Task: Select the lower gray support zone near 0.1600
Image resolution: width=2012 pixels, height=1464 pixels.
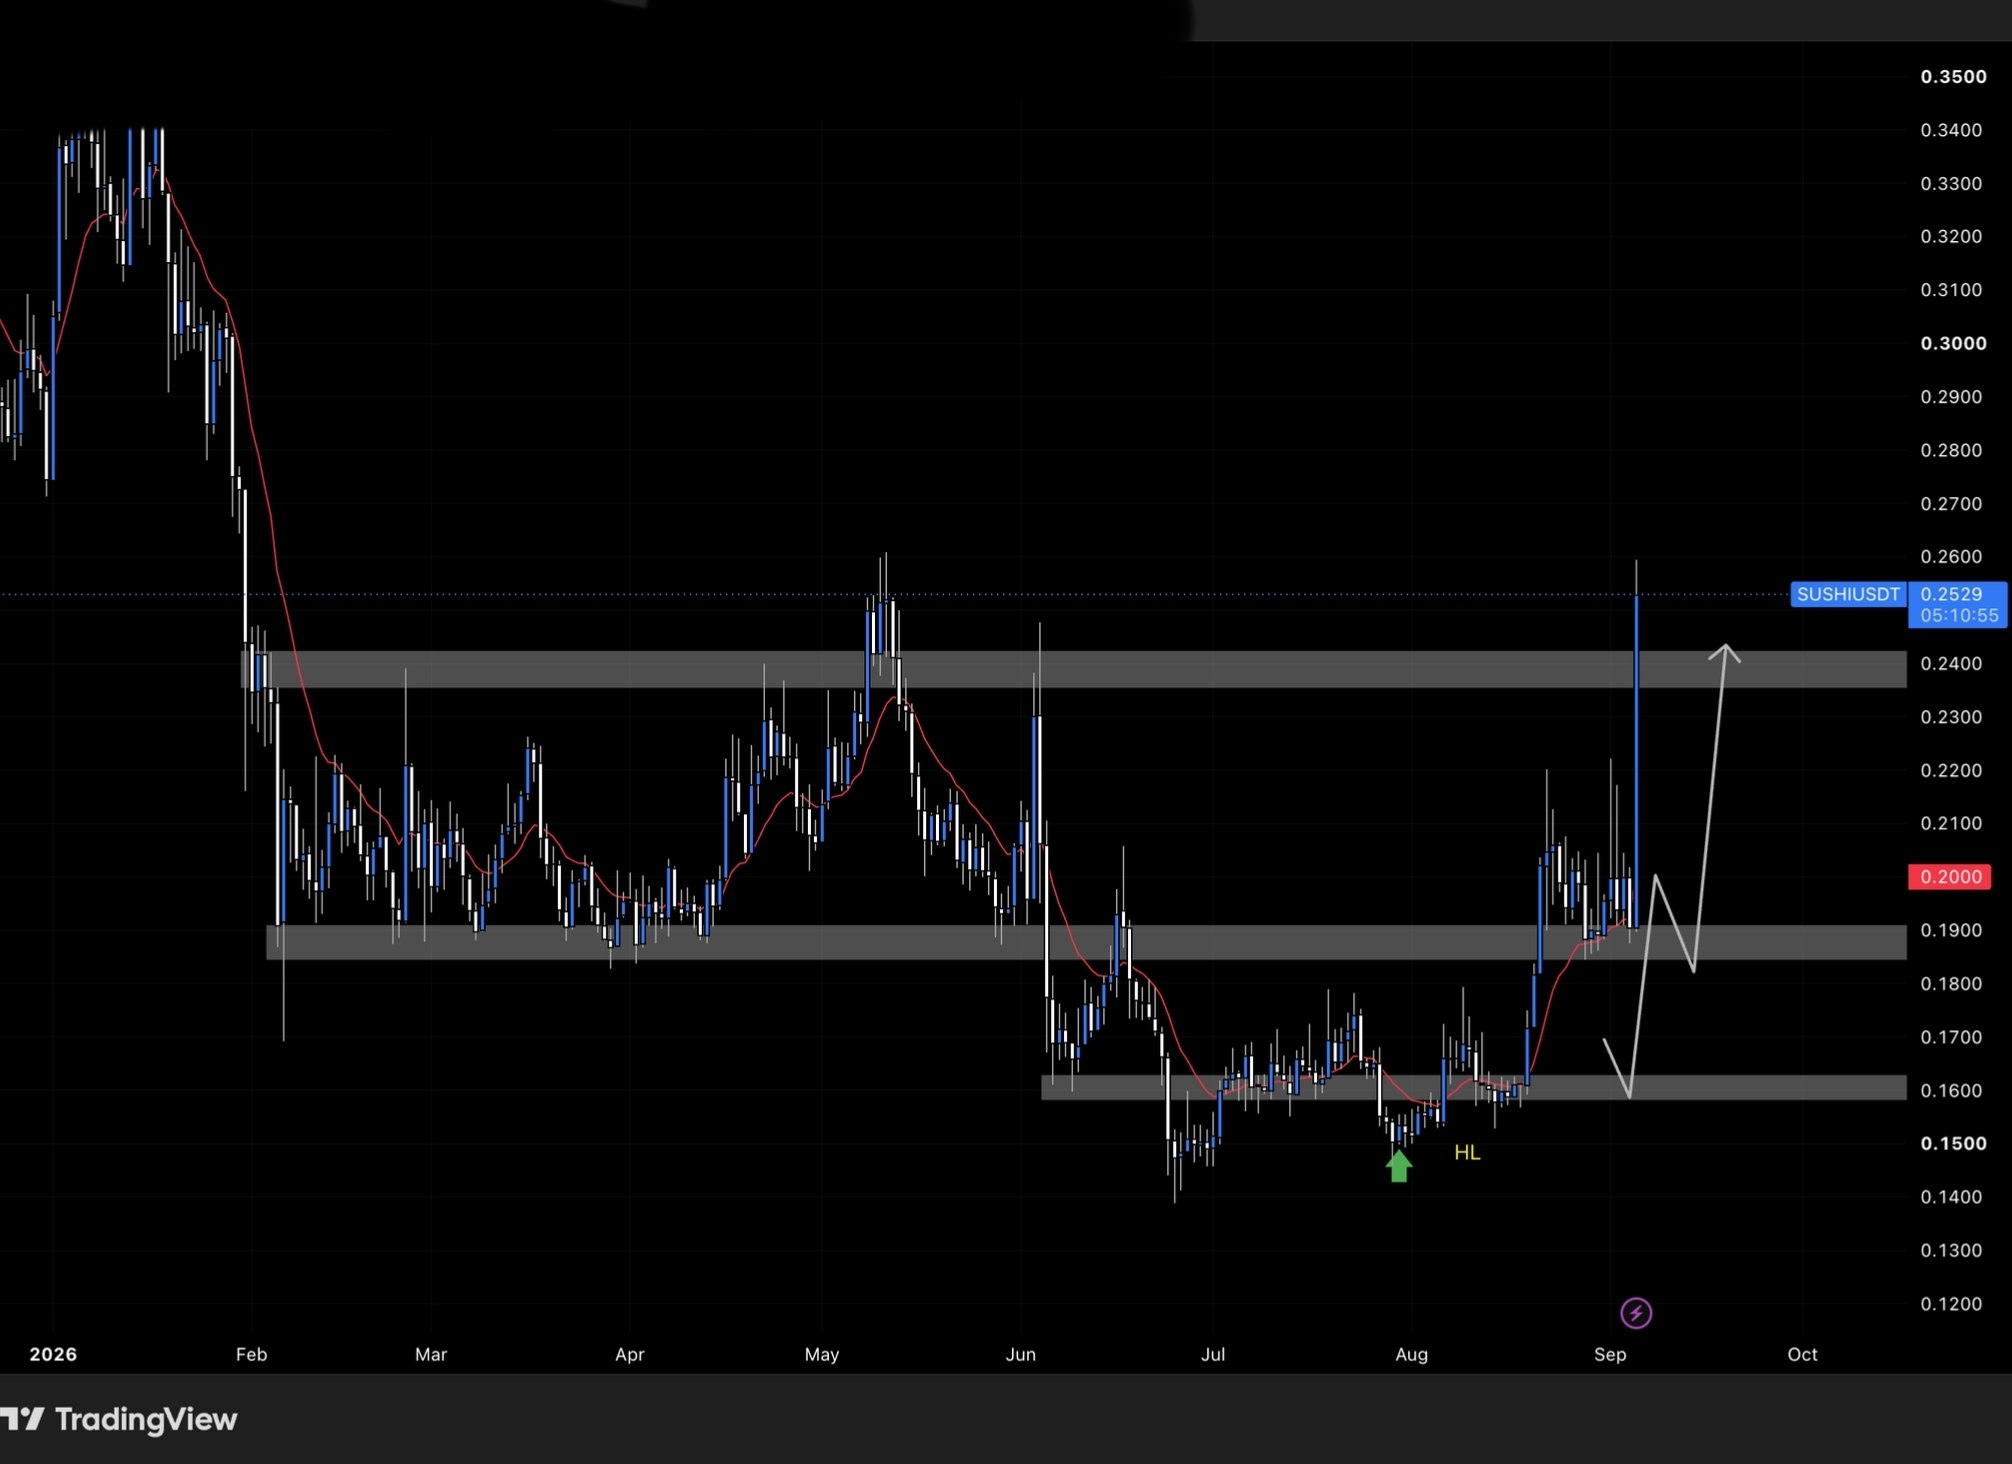Action: pyautogui.click(x=1474, y=1087)
